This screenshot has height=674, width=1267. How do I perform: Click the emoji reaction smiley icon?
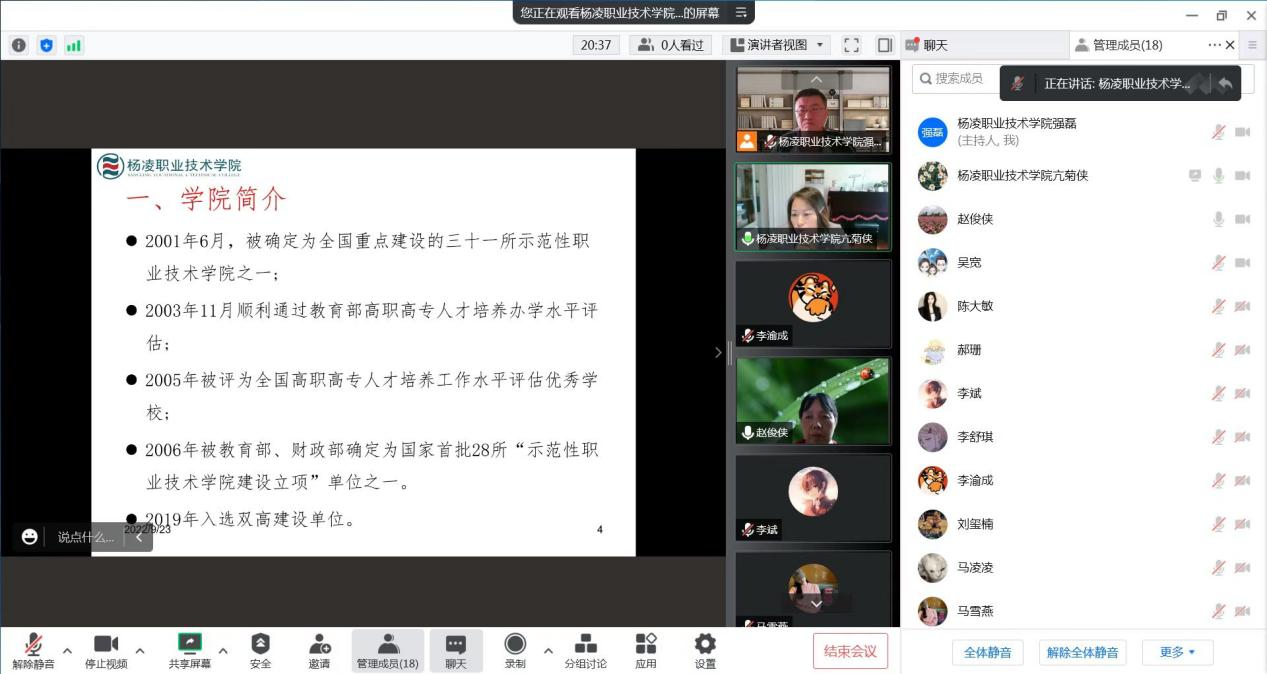click(x=30, y=537)
